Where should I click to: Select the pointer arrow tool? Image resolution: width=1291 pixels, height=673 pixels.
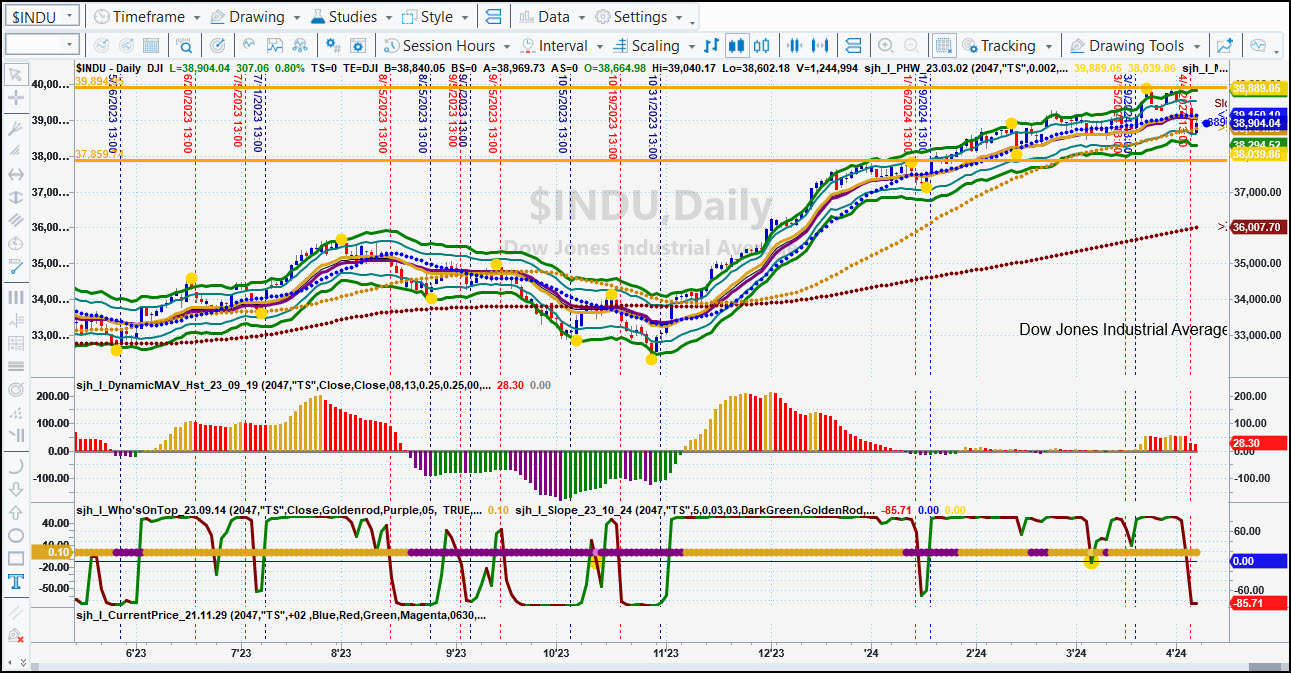coord(15,74)
